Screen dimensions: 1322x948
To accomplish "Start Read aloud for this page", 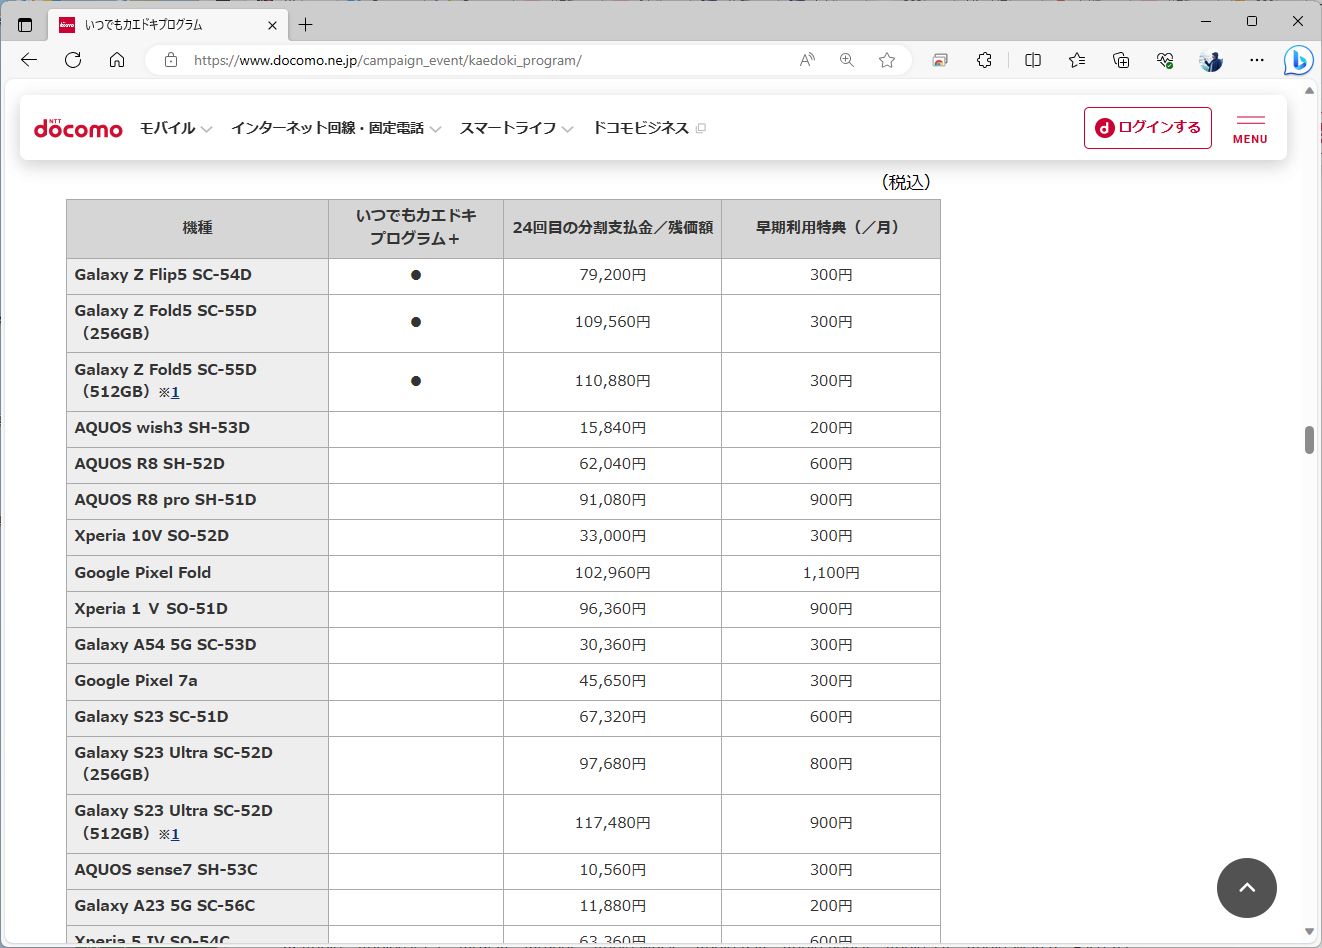I will coord(807,61).
